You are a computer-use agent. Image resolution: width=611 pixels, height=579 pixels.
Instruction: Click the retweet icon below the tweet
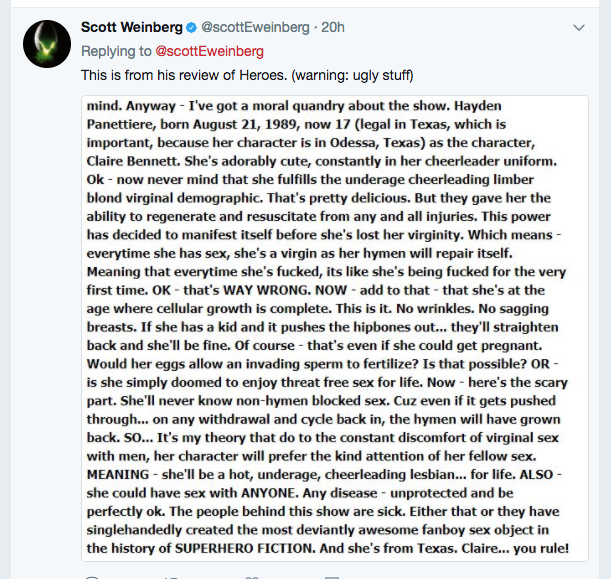click(172, 576)
